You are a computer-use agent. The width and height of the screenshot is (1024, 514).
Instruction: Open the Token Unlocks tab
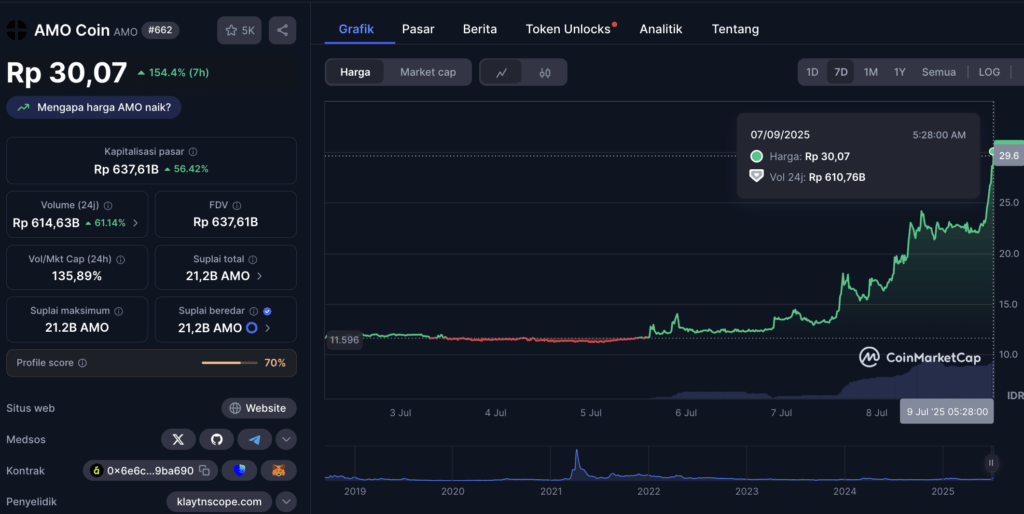click(568, 29)
